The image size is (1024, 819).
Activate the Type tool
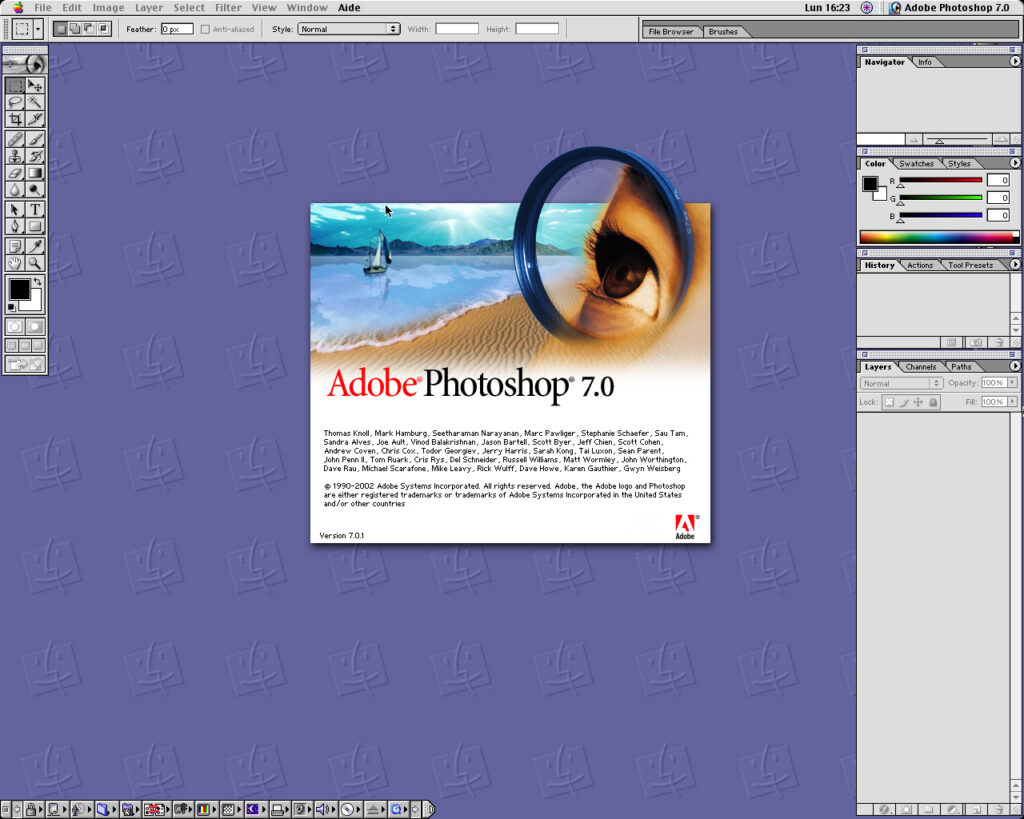click(35, 210)
